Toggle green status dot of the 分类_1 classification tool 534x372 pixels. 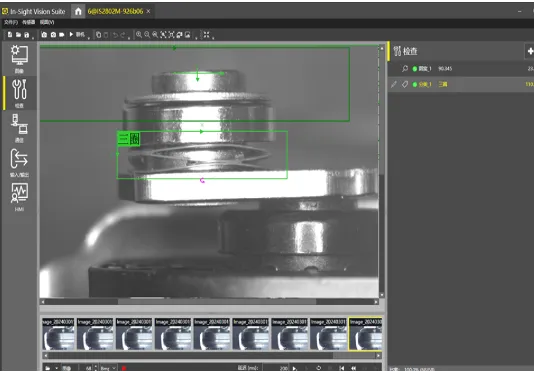pos(414,84)
